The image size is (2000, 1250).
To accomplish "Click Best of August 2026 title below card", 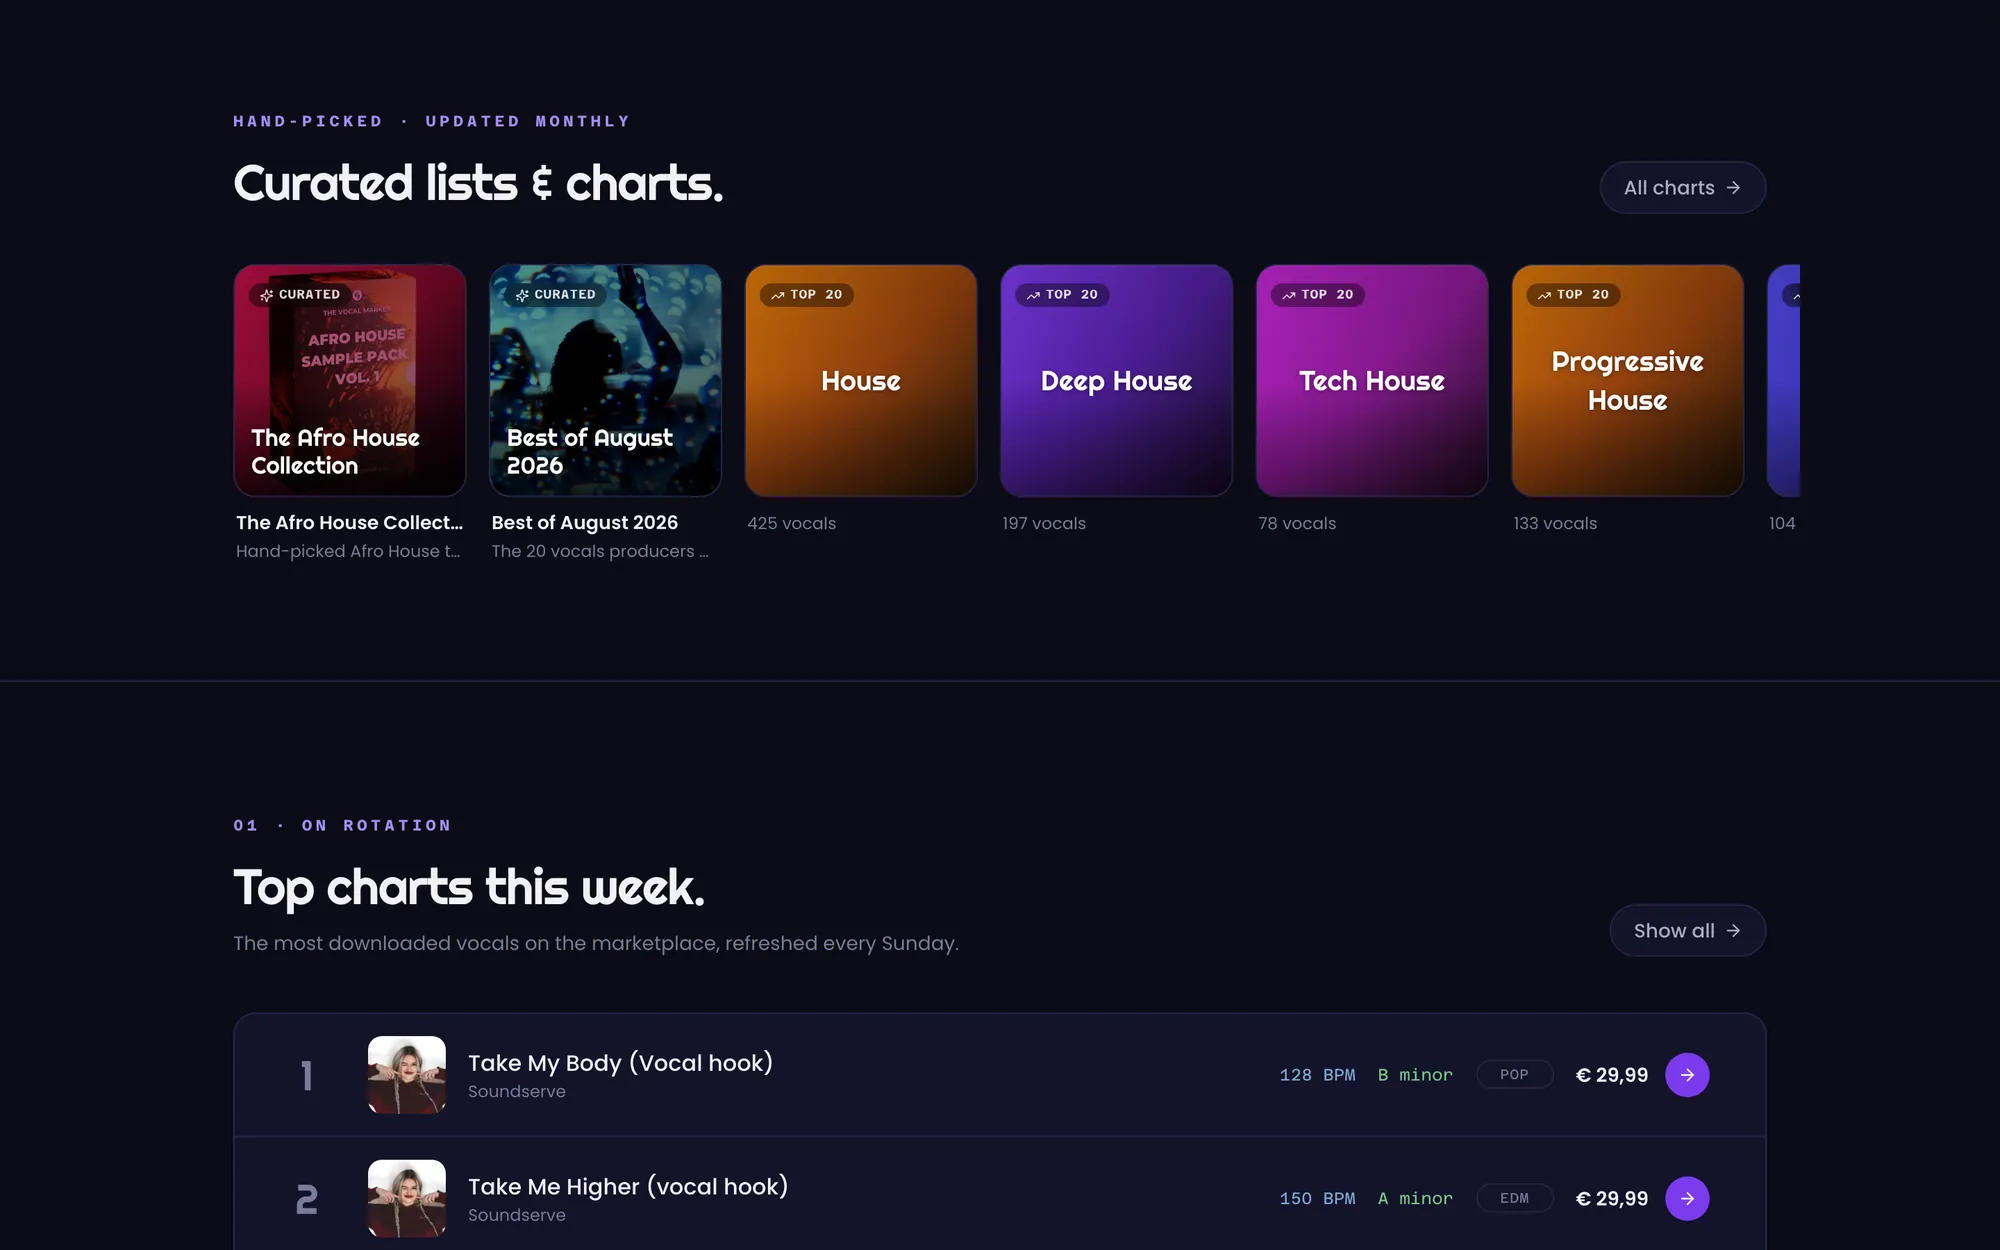I will 585,522.
